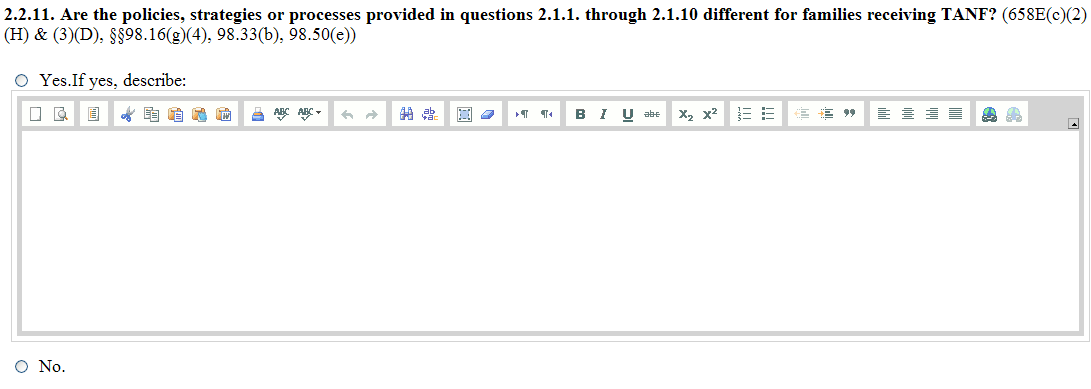Open the Preview tool
Image resolution: width=1091 pixels, height=389 pixels.
point(61,114)
